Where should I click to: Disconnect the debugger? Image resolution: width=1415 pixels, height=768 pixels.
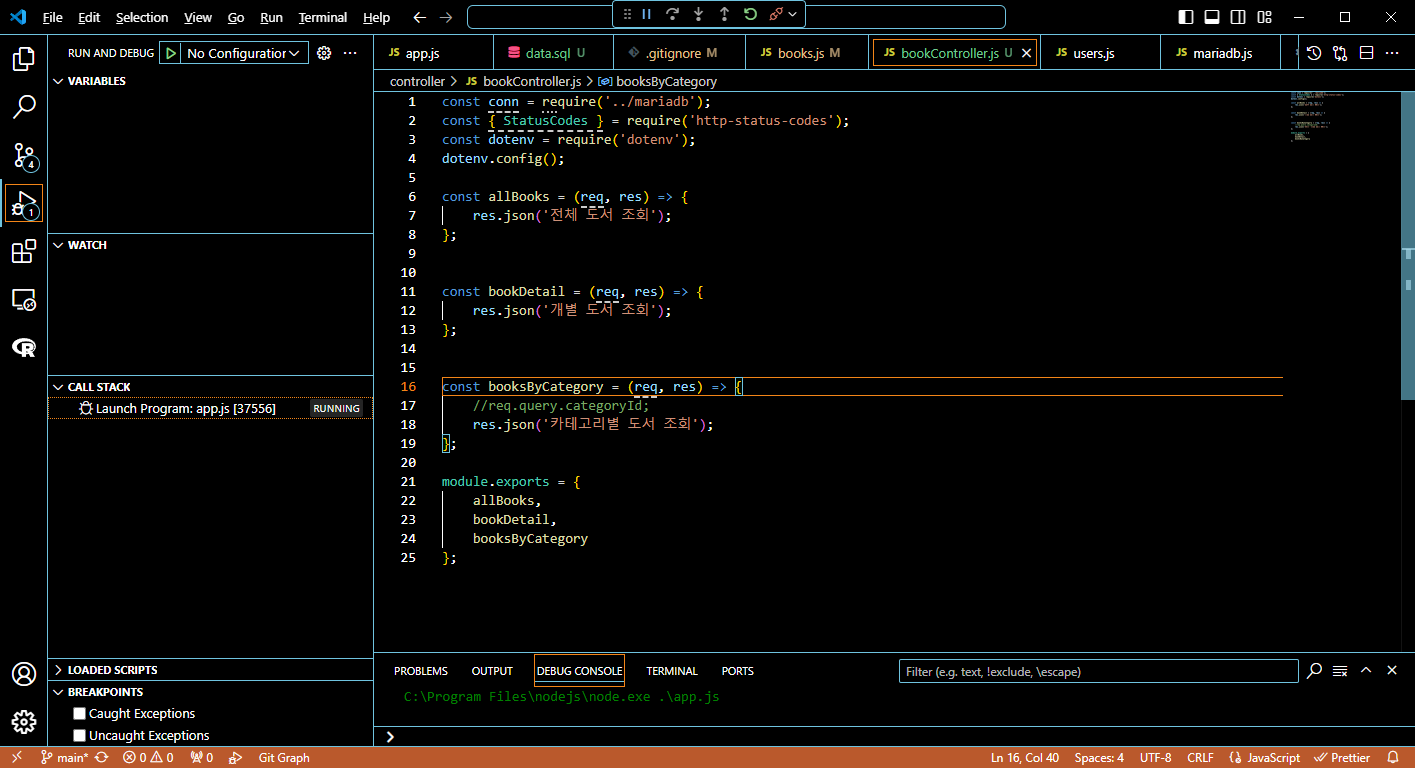click(x=775, y=14)
